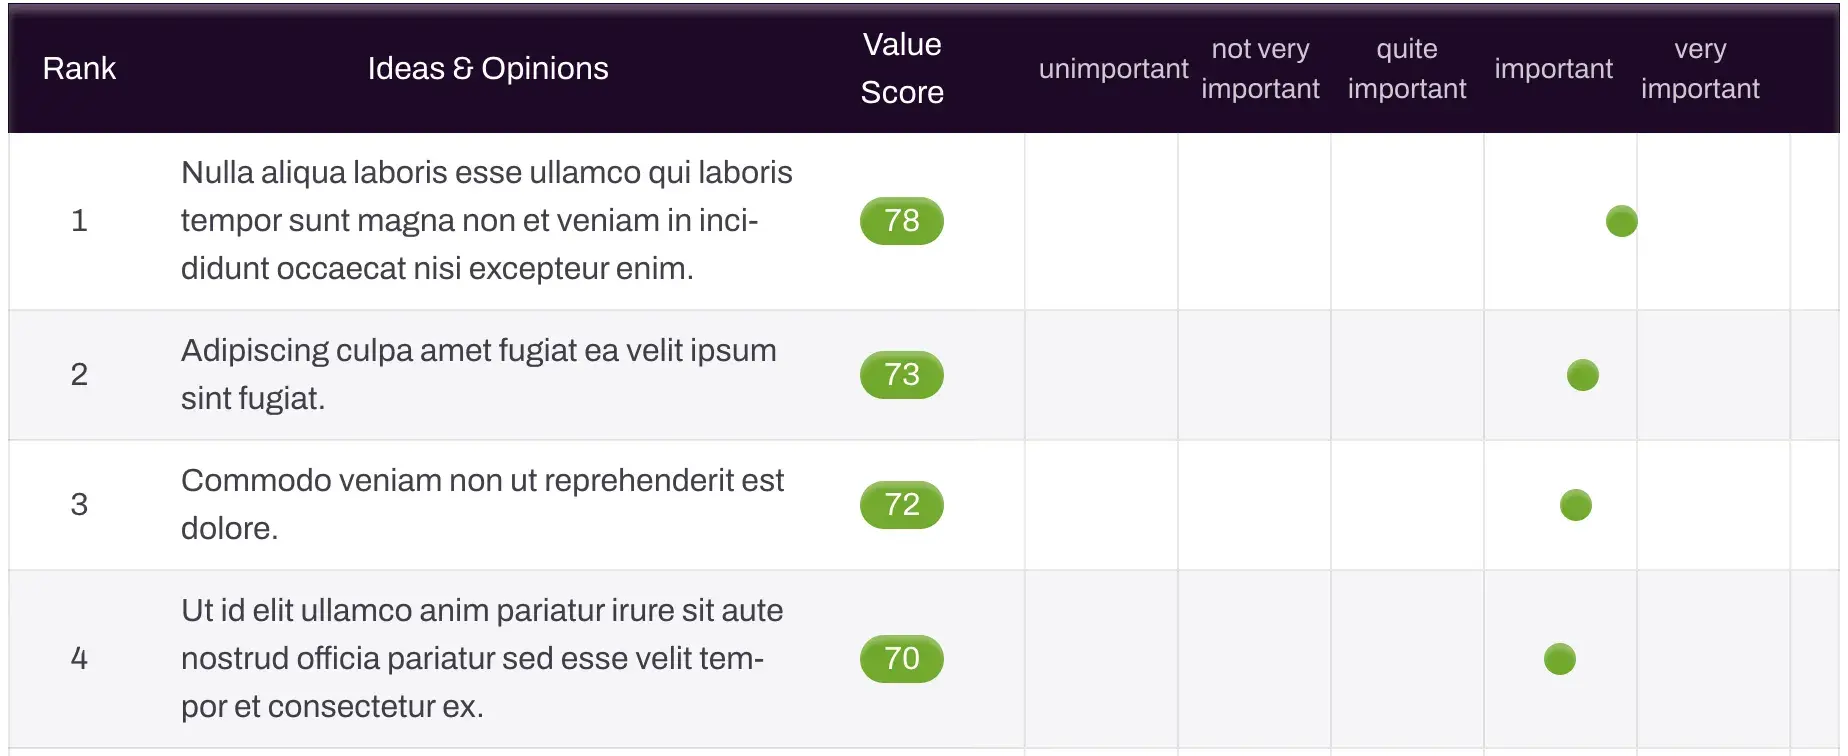The image size is (1848, 756).
Task: Click the rank 4 importance dot
Action: click(x=1559, y=659)
